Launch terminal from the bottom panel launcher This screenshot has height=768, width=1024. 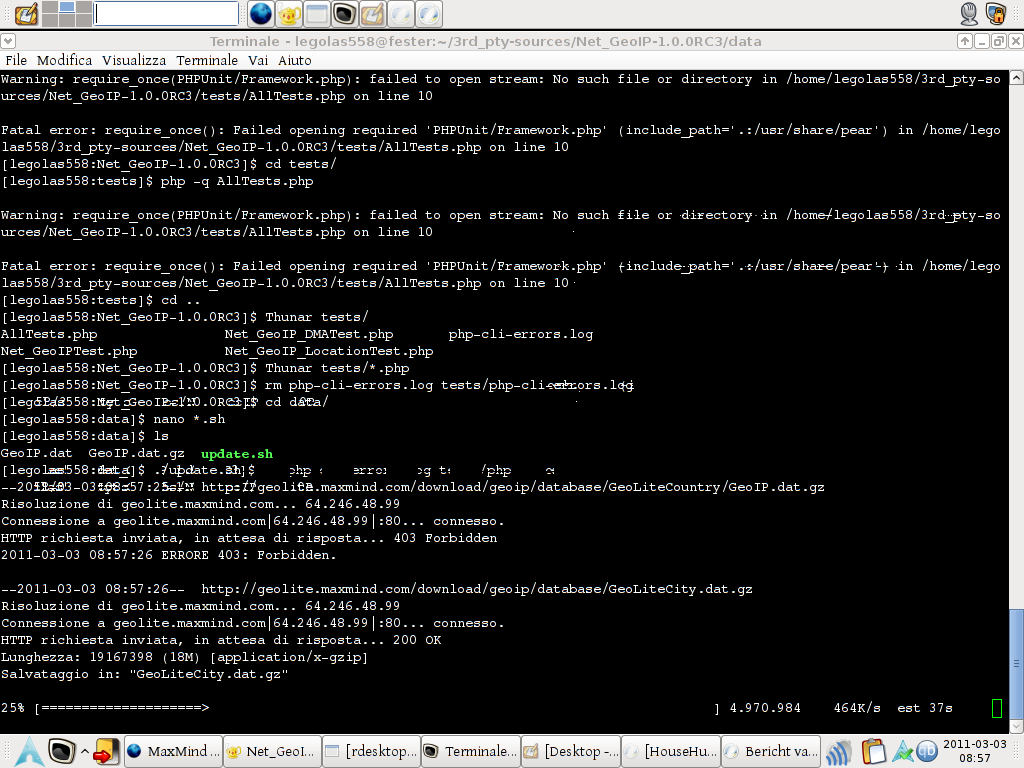pos(63,751)
